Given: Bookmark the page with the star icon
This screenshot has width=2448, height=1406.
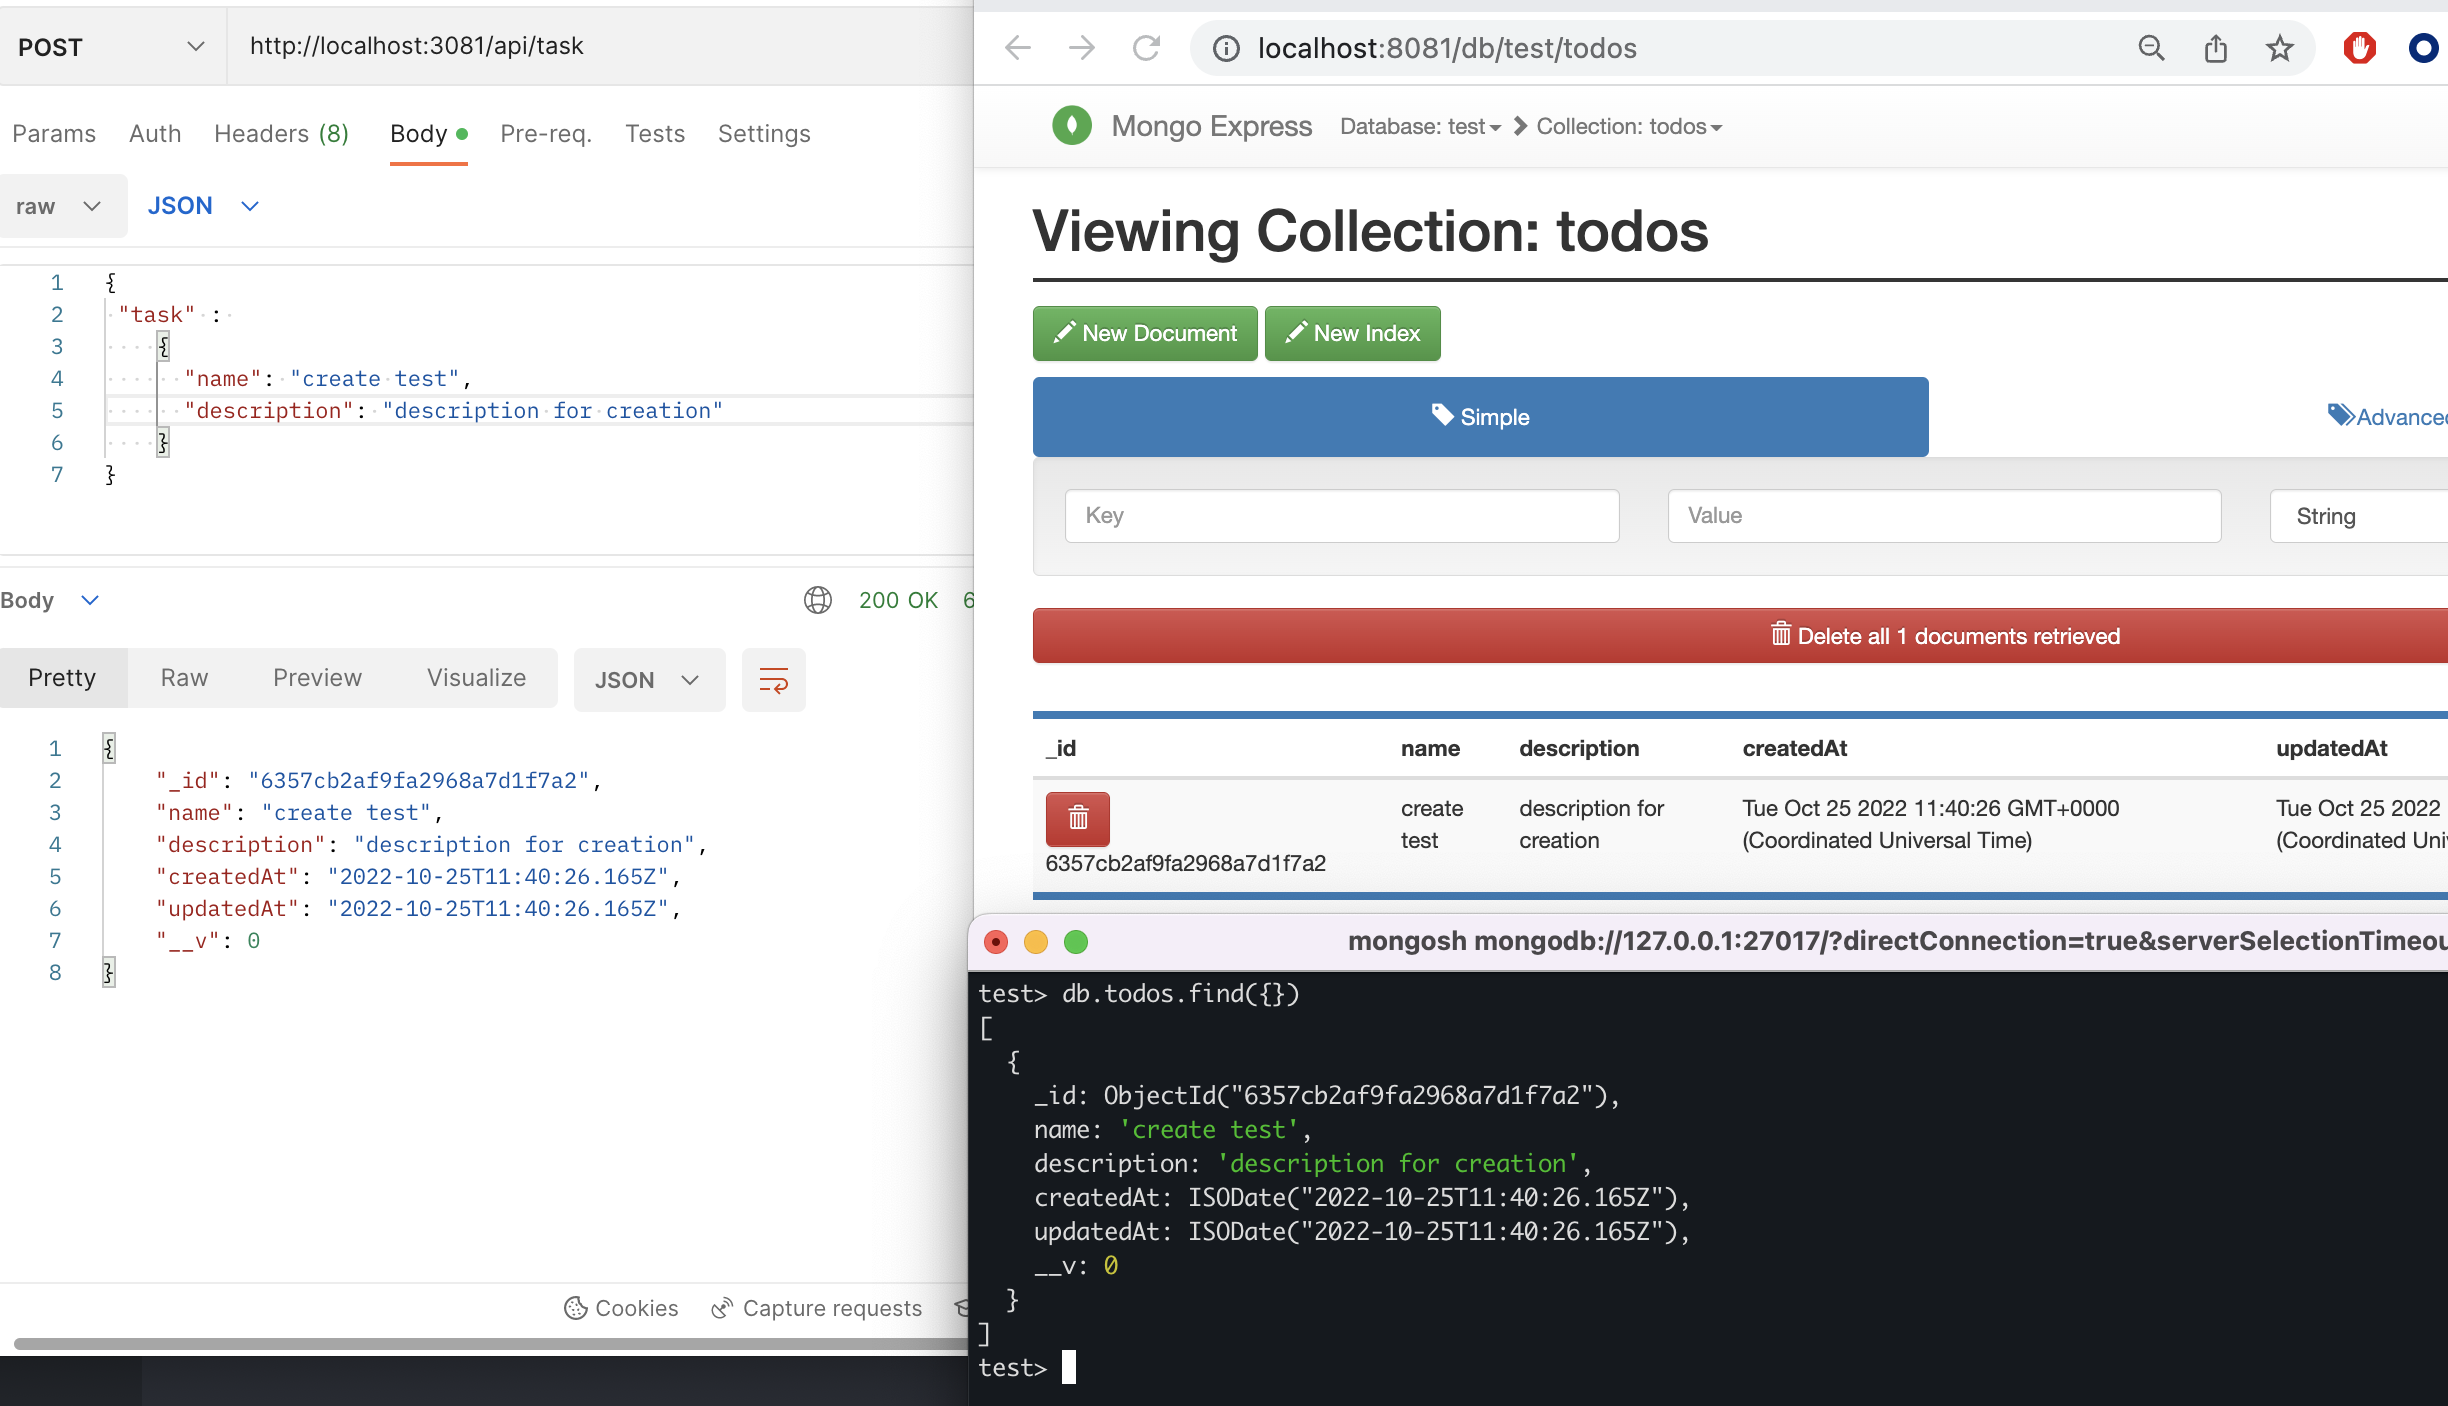Looking at the screenshot, I should pos(2279,48).
